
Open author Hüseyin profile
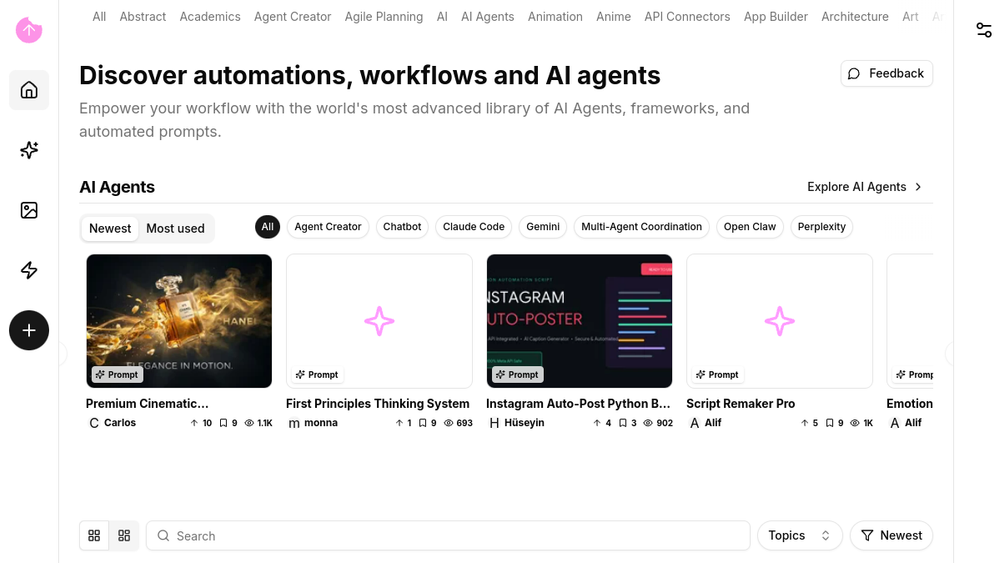[517, 423]
